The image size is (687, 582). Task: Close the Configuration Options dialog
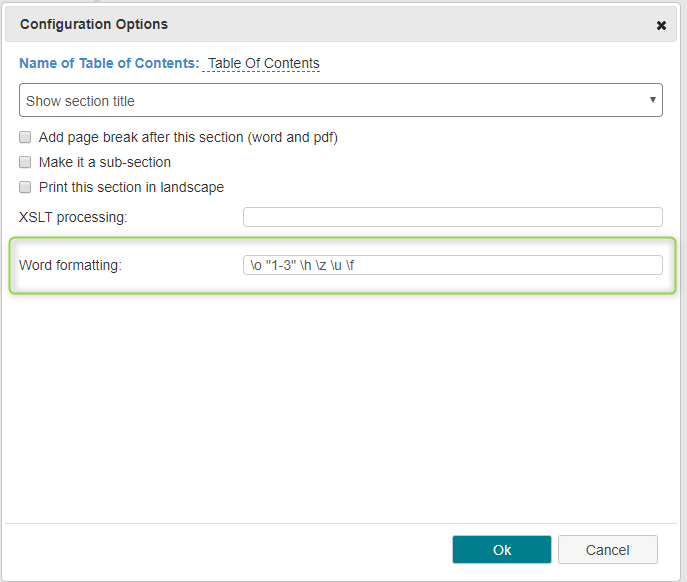point(661,25)
